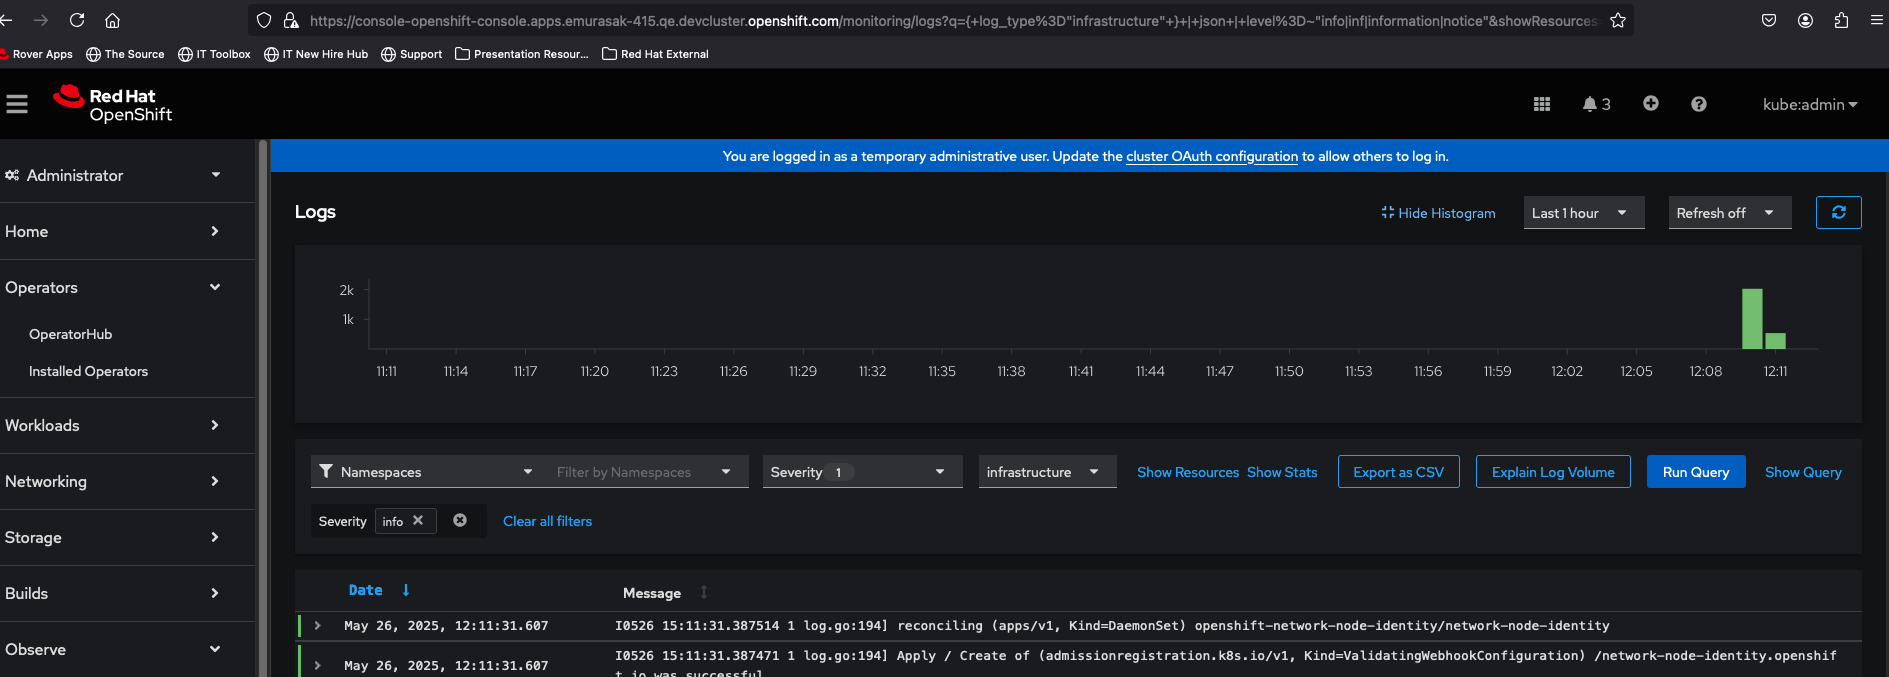Image resolution: width=1889 pixels, height=677 pixels.
Task: Remove the info severity filter chip
Action: click(x=418, y=521)
